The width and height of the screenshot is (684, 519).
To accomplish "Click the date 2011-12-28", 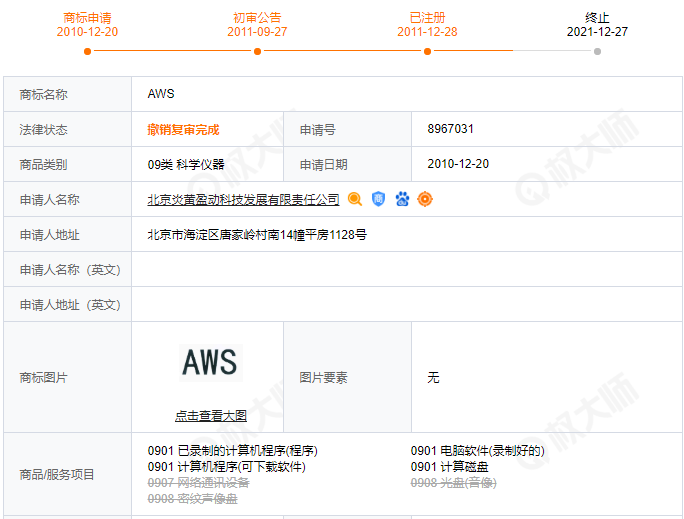I will 428,32.
